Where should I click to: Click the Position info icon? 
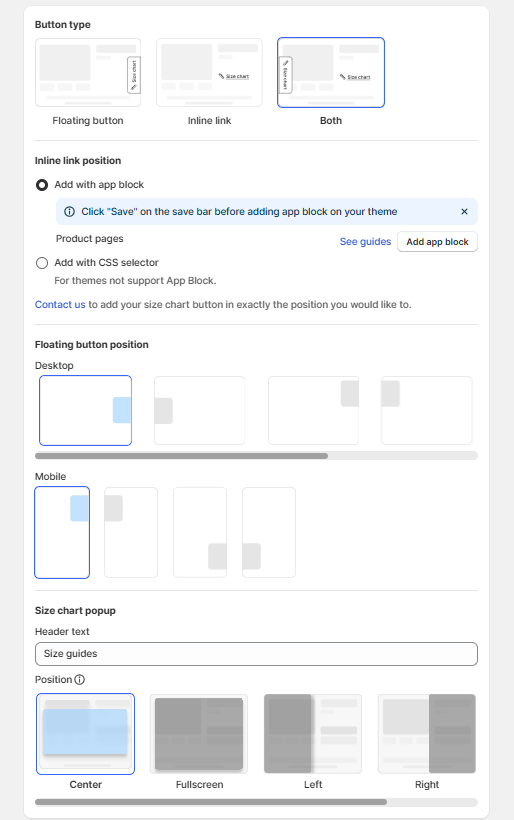click(79, 679)
